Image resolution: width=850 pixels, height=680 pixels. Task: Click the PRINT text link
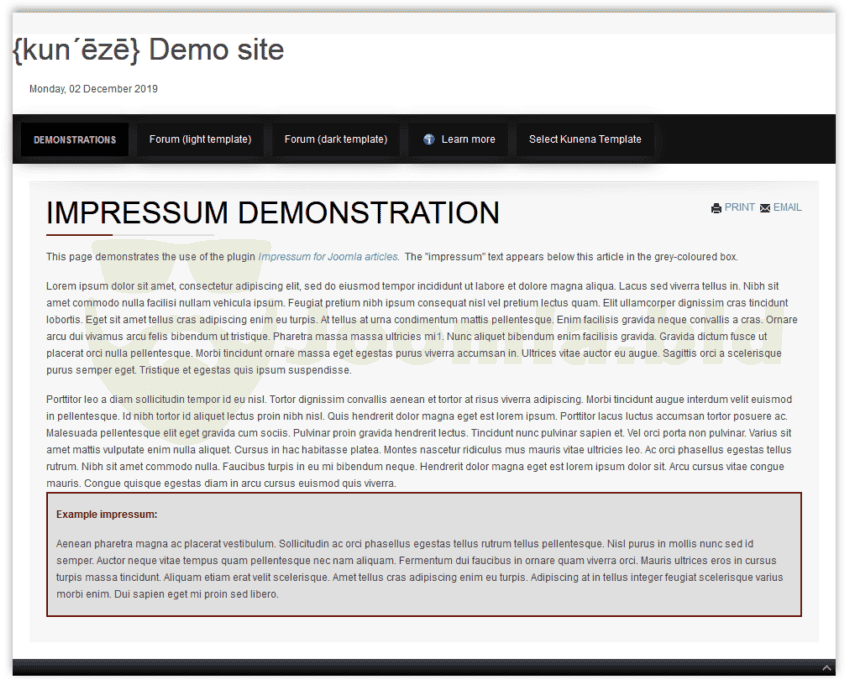pyautogui.click(x=740, y=207)
